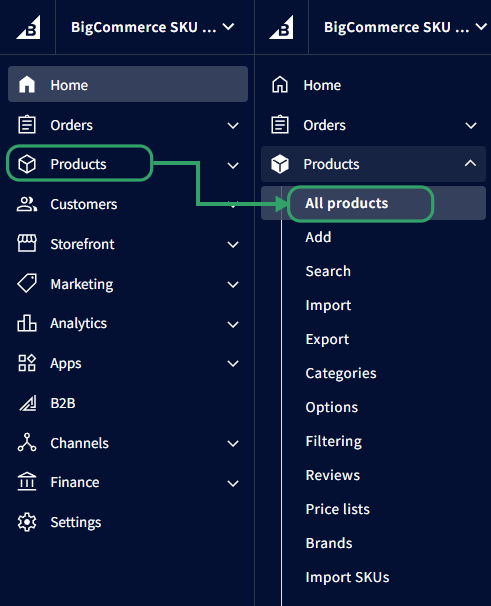The height and width of the screenshot is (606, 491).
Task: Click the store name text in the left header
Action: point(143,27)
